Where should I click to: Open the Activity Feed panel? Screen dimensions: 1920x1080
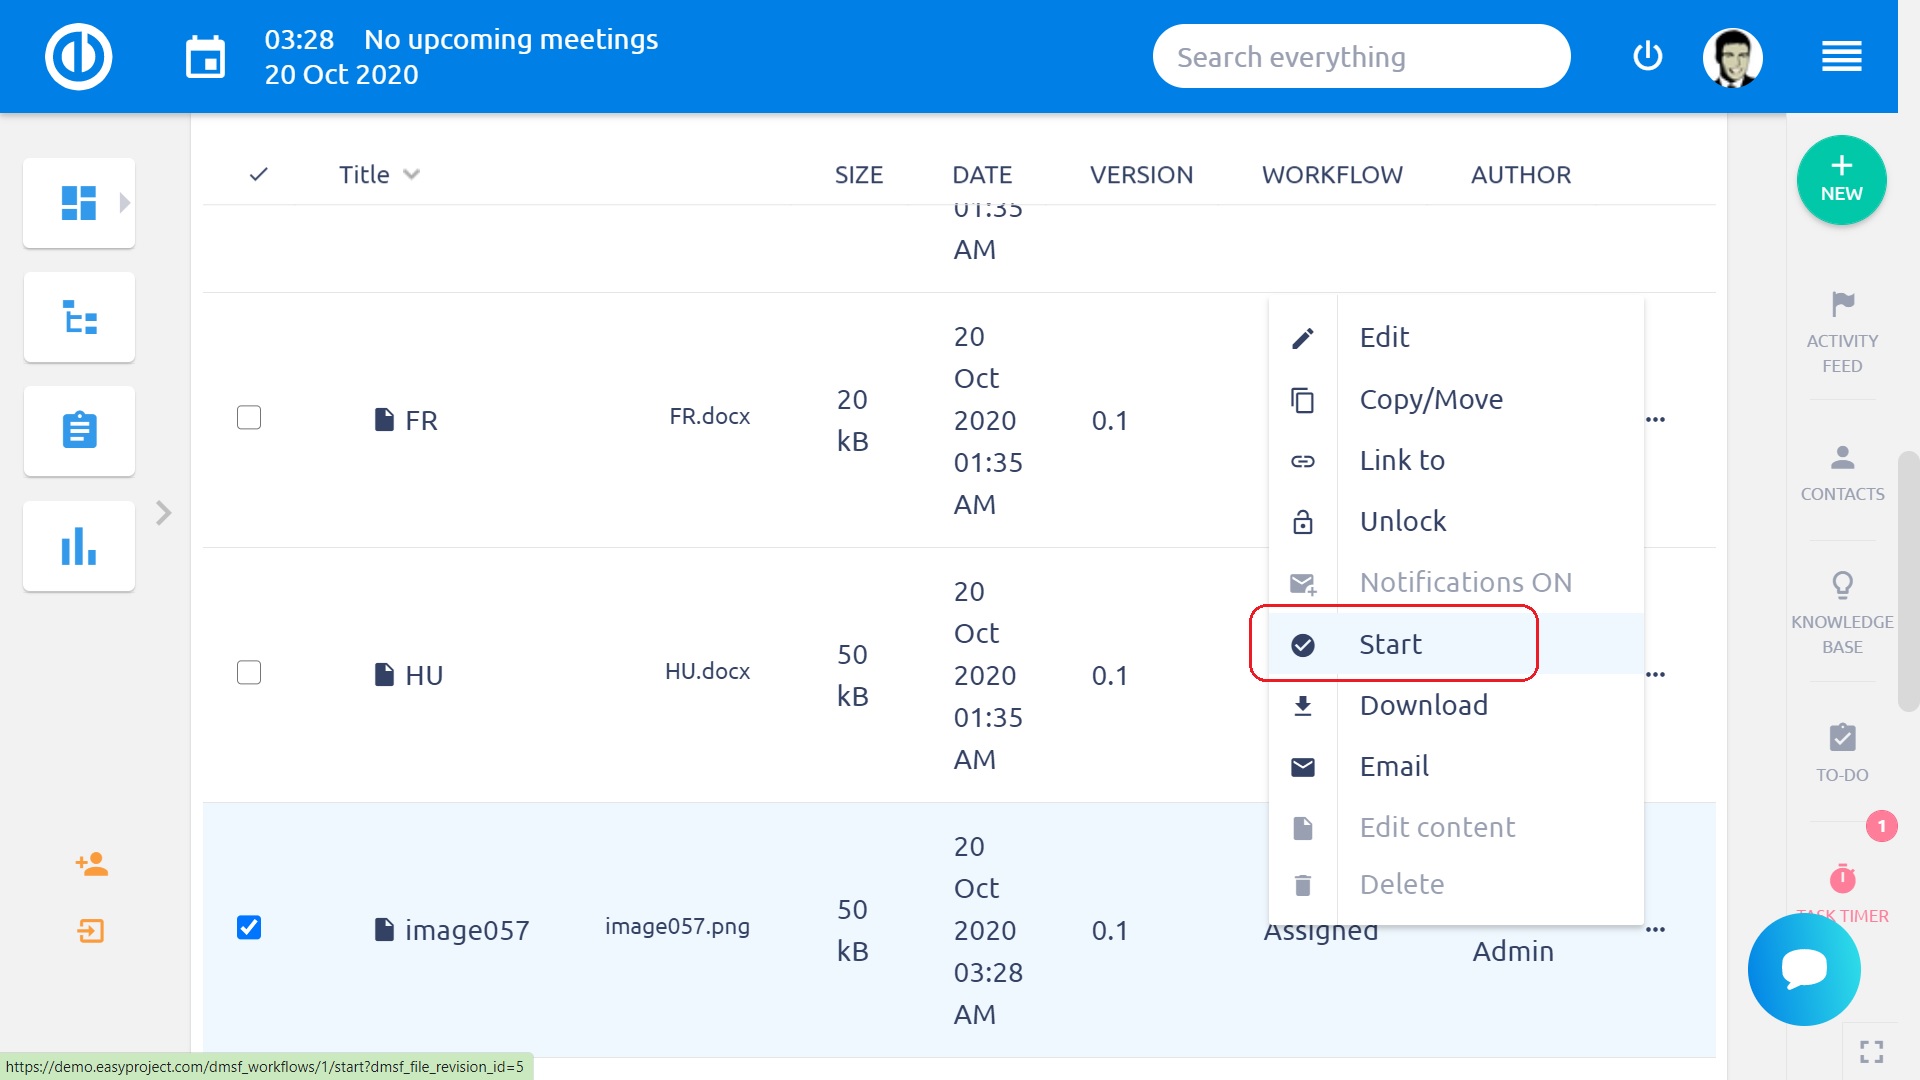1842,331
